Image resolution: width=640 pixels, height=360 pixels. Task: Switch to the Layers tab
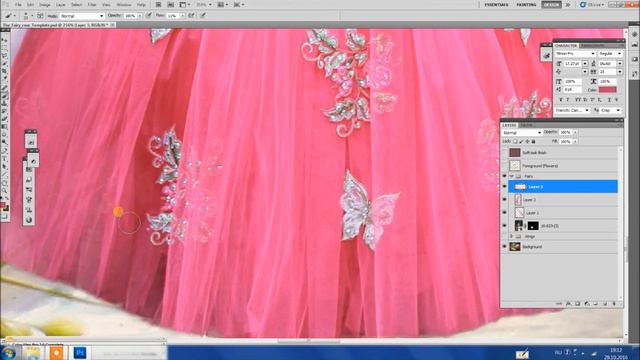pyautogui.click(x=509, y=125)
